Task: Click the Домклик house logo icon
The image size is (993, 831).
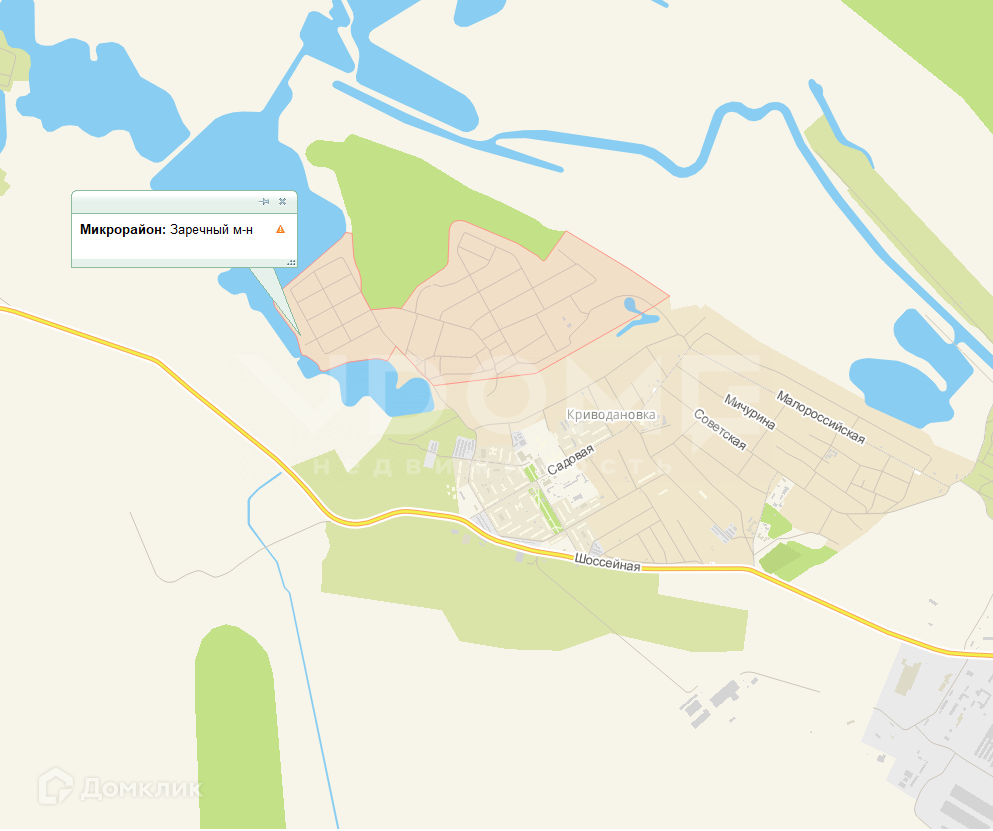Action: (56, 786)
